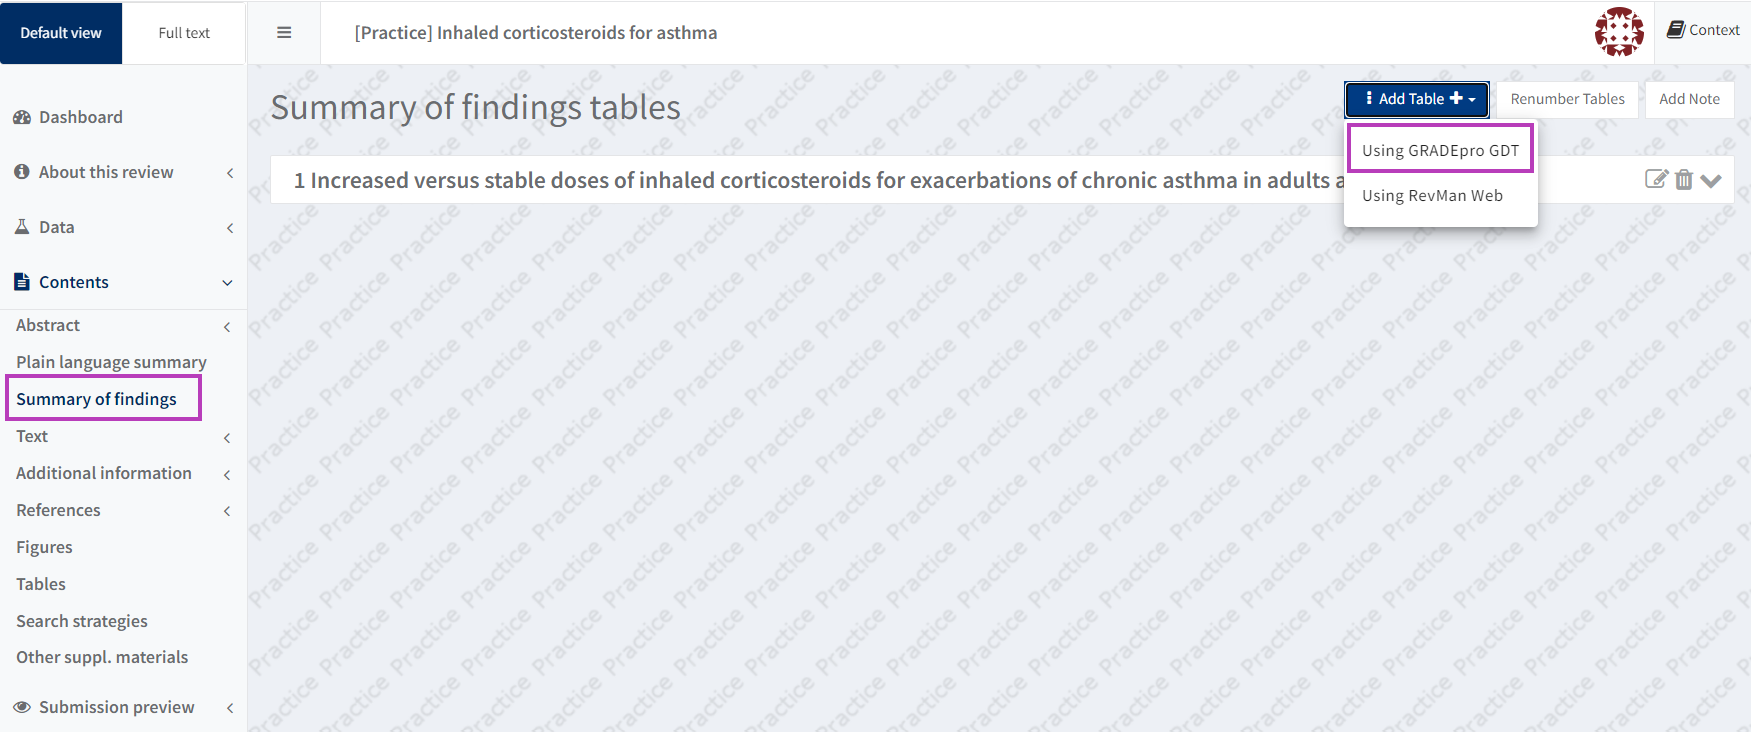
Task: Expand table 1 with the chevron
Action: point(1711,181)
